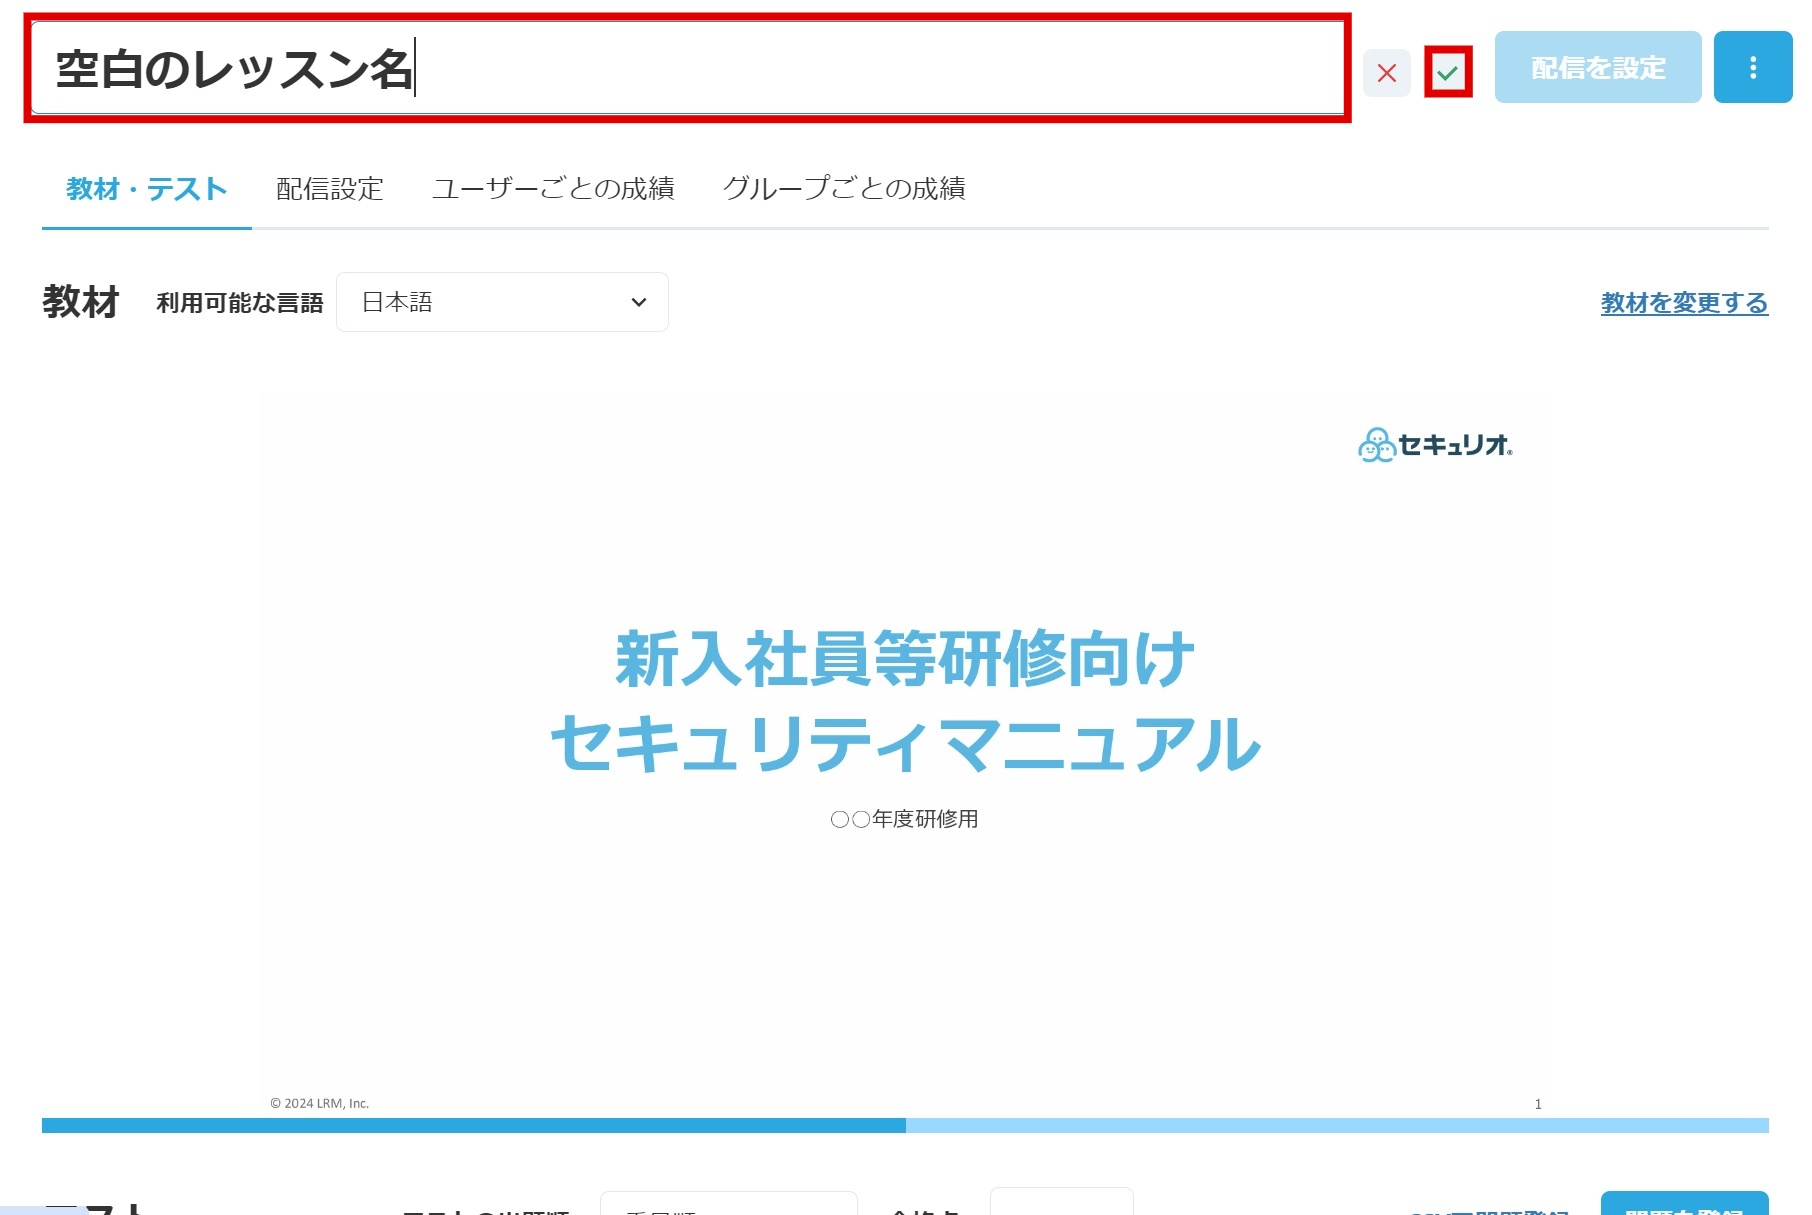Click the slide progress bar
Image resolution: width=1812 pixels, height=1215 pixels.
tap(905, 1125)
